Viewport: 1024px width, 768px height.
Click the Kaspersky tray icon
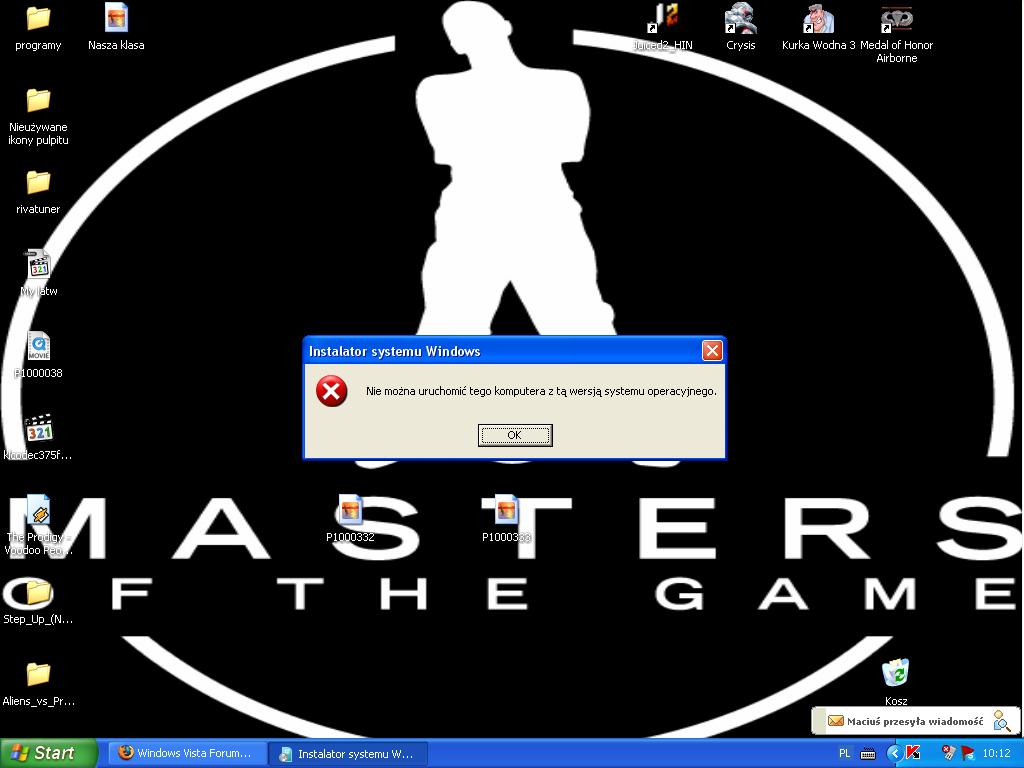click(x=913, y=754)
